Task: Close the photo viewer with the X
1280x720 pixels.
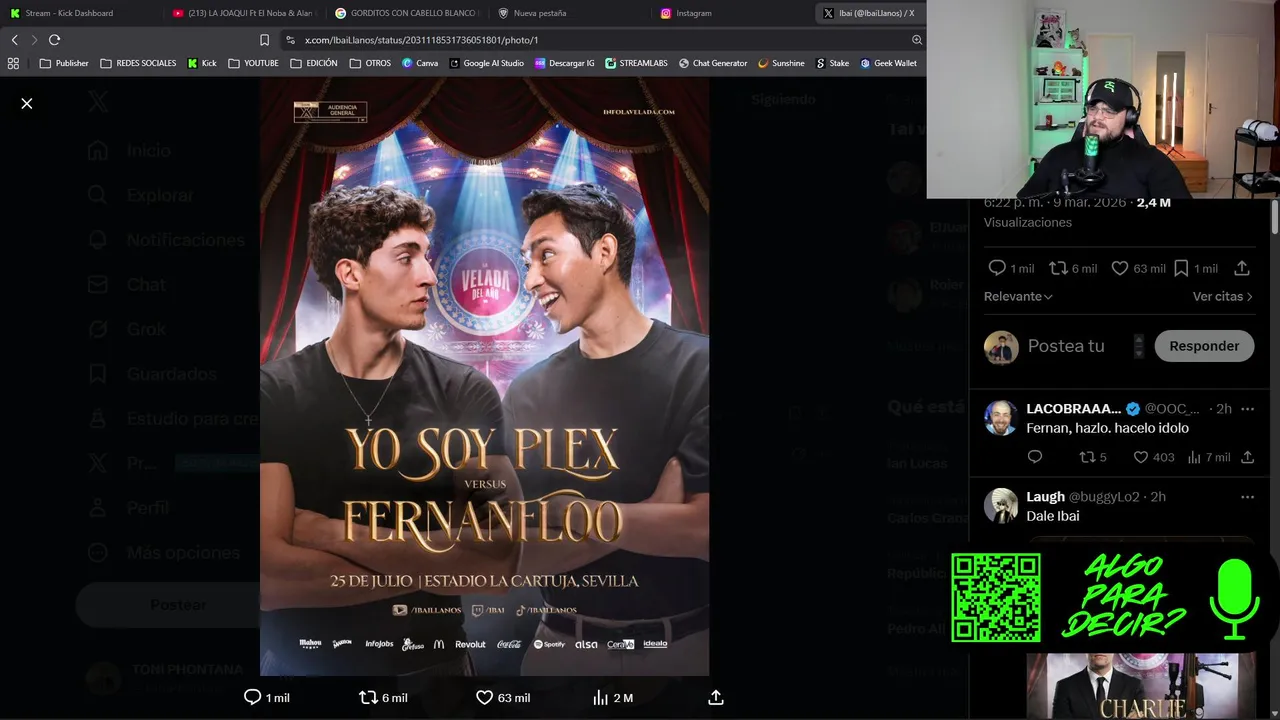Action: pyautogui.click(x=27, y=103)
